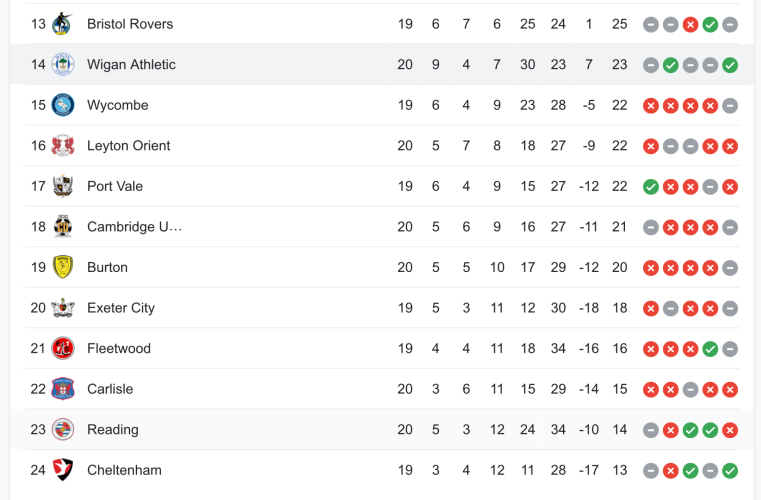Viewport: 761px width, 500px height.
Task: Click Fleetwood's green win form icon
Action: pyautogui.click(x=710, y=349)
